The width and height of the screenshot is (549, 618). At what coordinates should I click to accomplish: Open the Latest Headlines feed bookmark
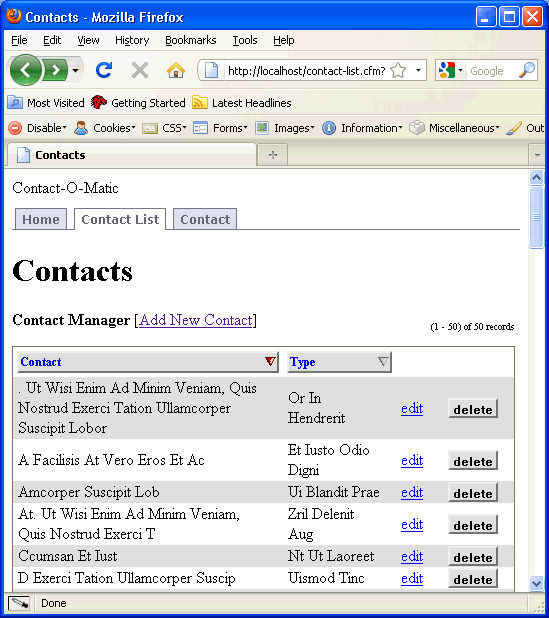[242, 103]
